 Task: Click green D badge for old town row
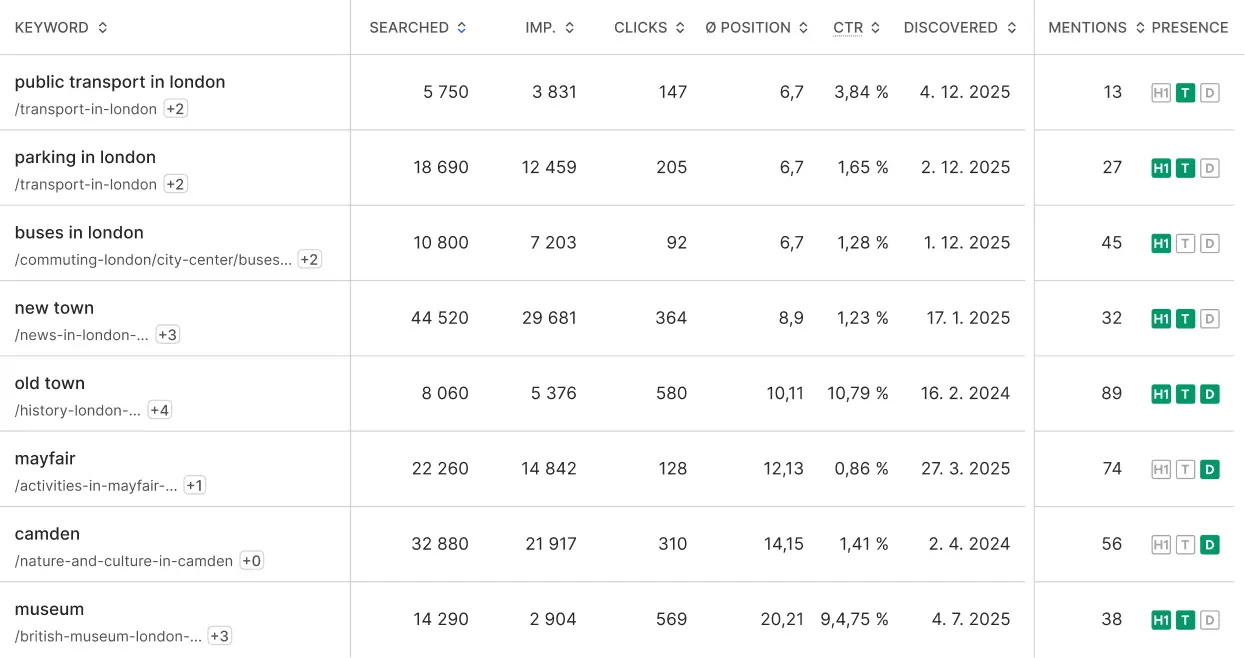[1210, 394]
